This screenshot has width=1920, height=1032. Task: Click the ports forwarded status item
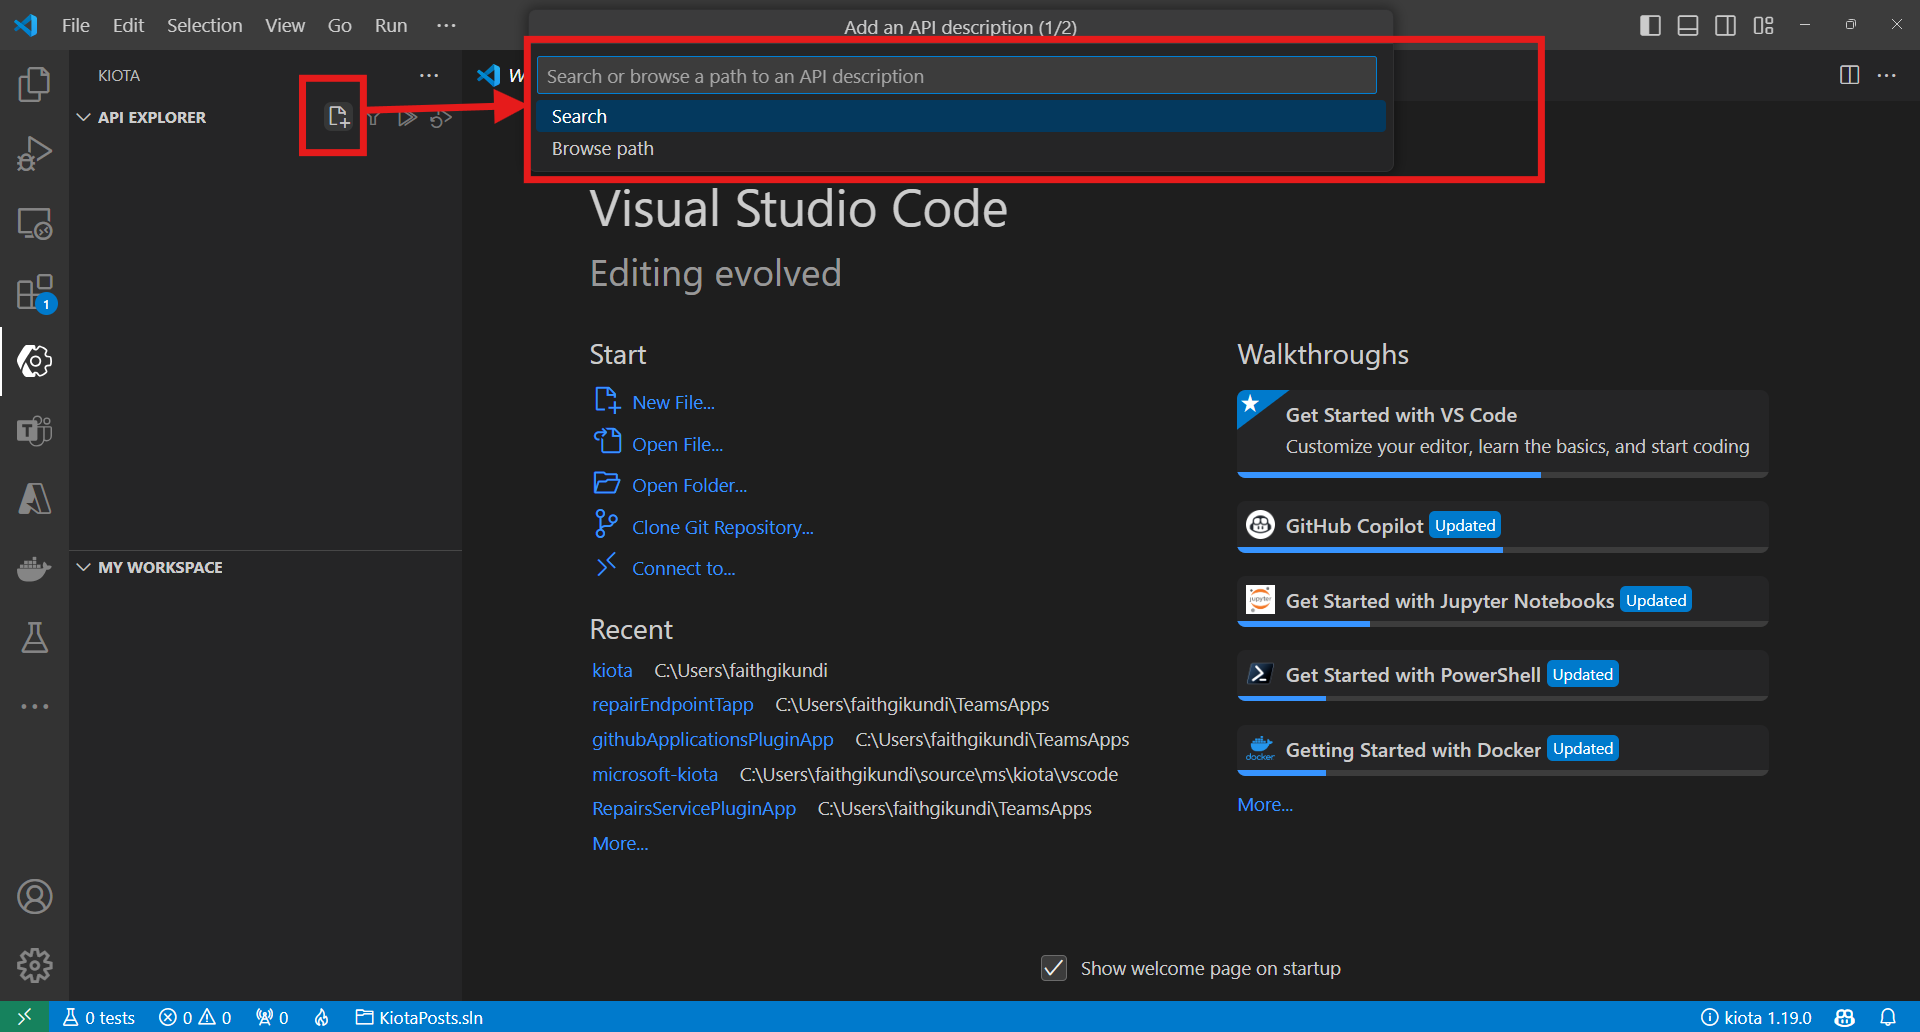click(272, 1017)
